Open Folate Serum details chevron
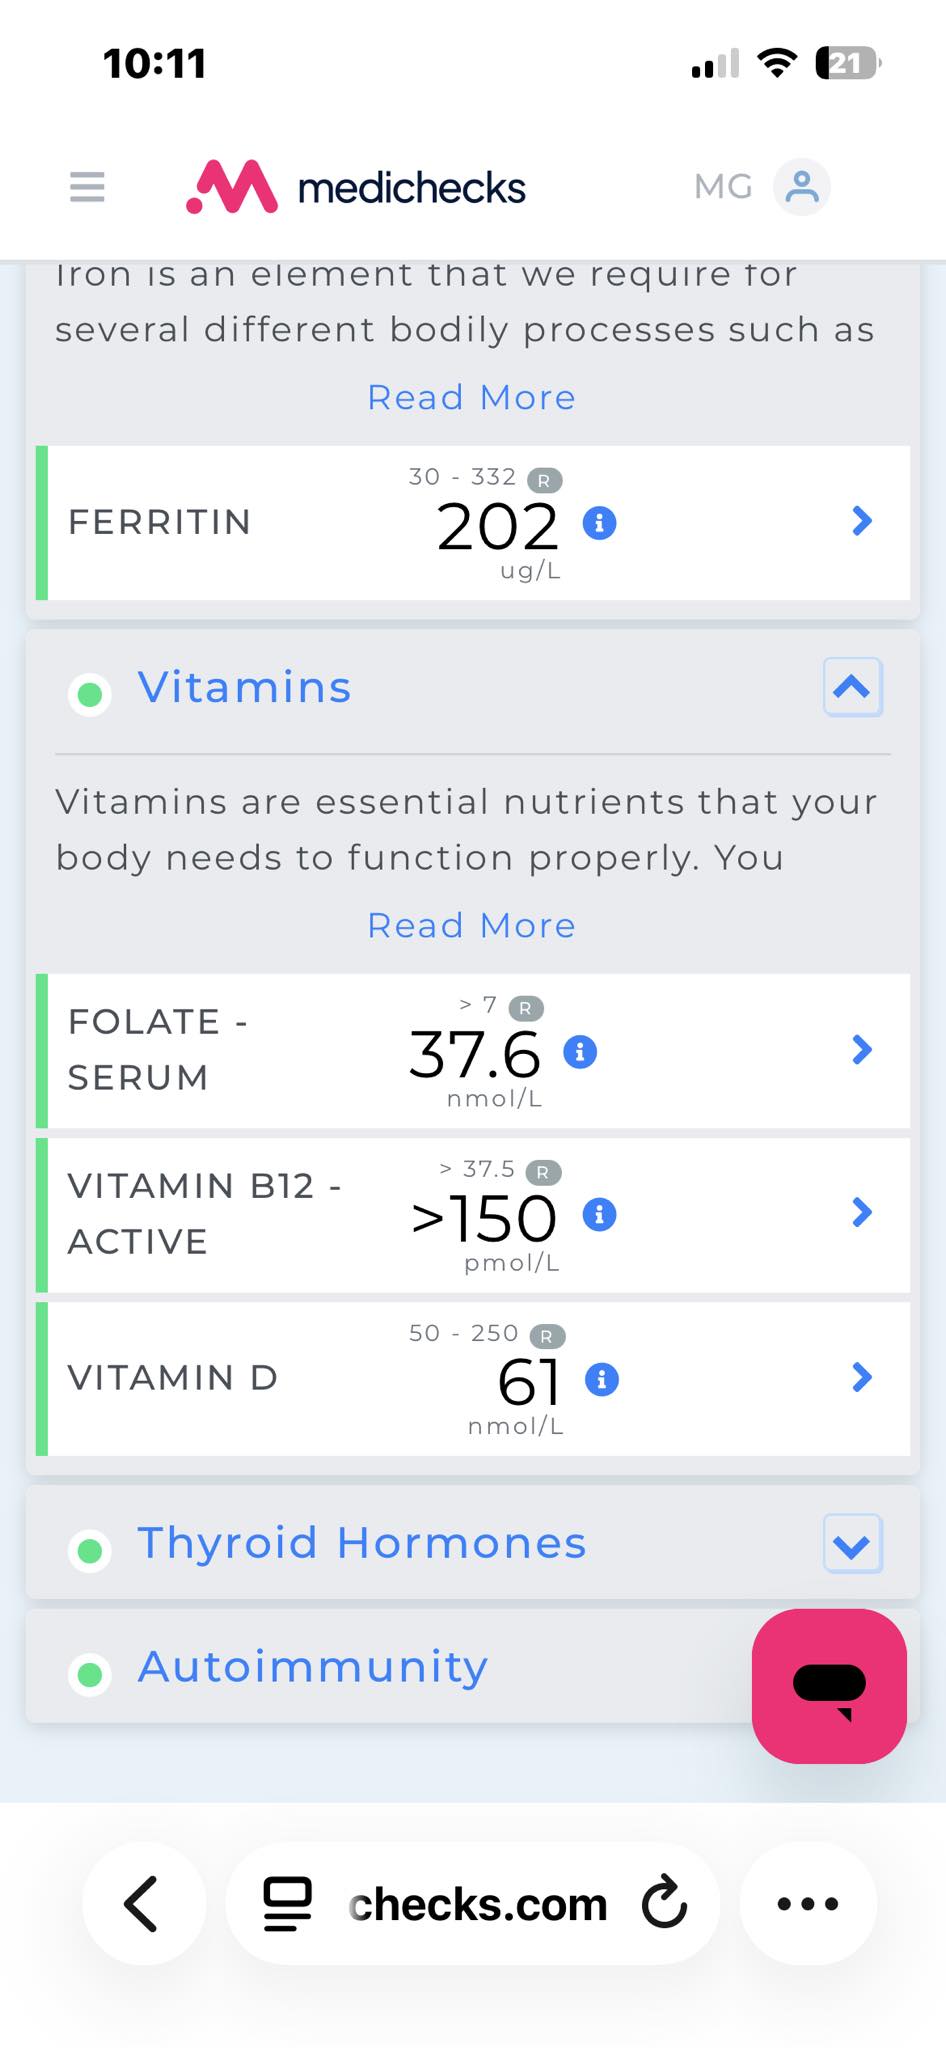946x2048 pixels. [x=862, y=1049]
